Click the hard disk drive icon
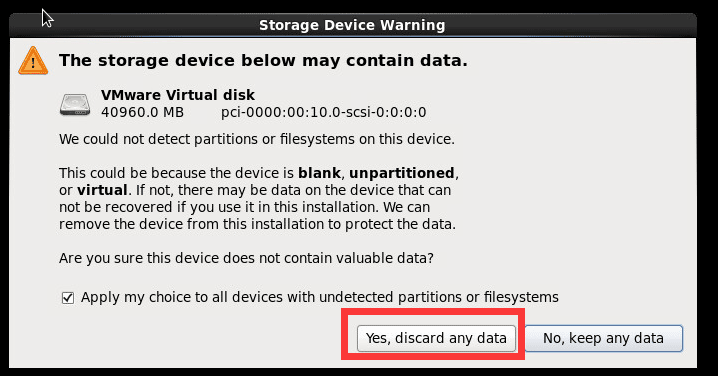Image resolution: width=718 pixels, height=376 pixels. coord(75,105)
